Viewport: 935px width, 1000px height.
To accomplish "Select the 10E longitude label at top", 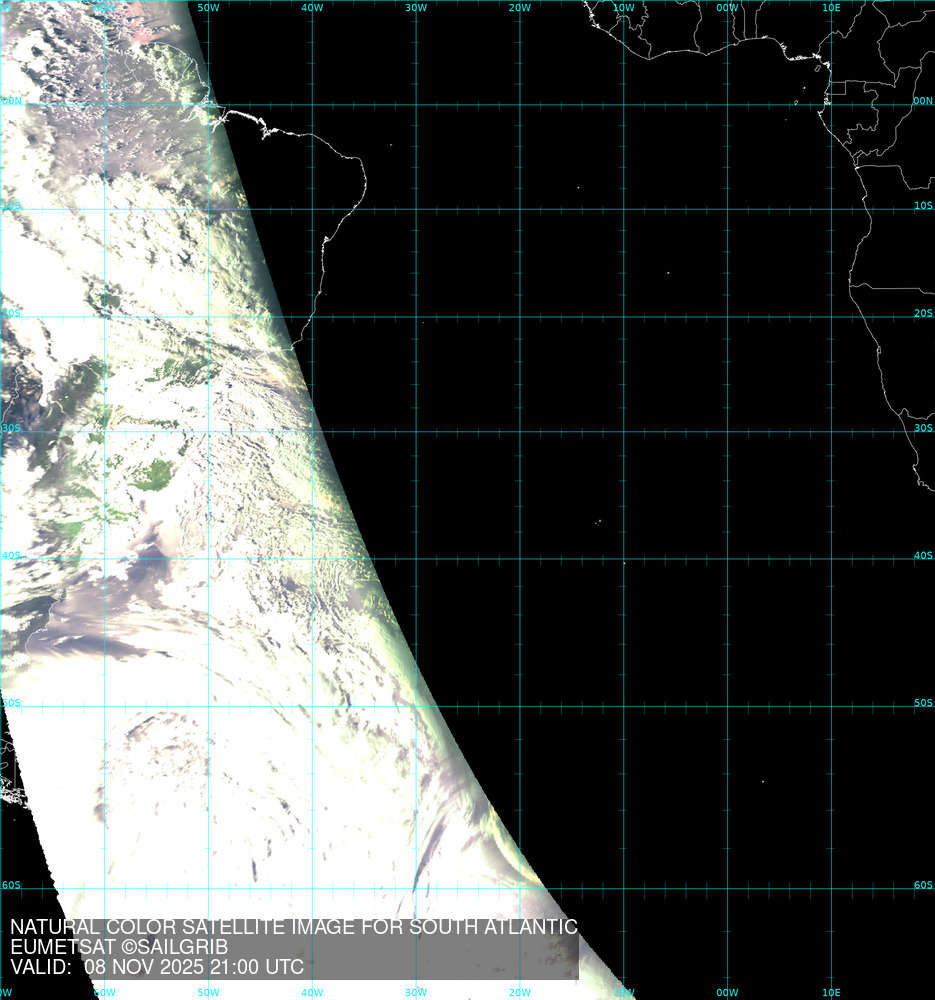I will point(831,8).
